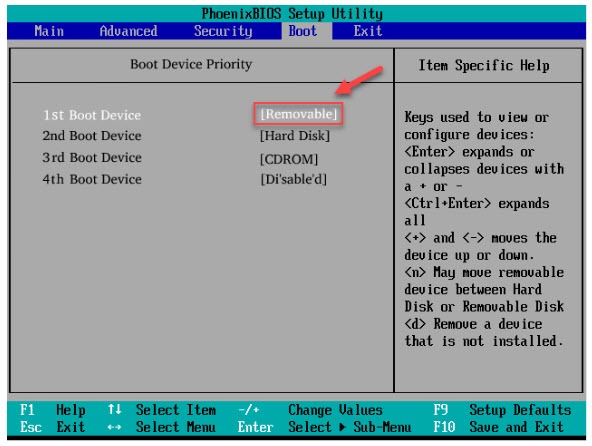Switch to the Advanced tab
The image size is (592, 446).
tap(128, 31)
